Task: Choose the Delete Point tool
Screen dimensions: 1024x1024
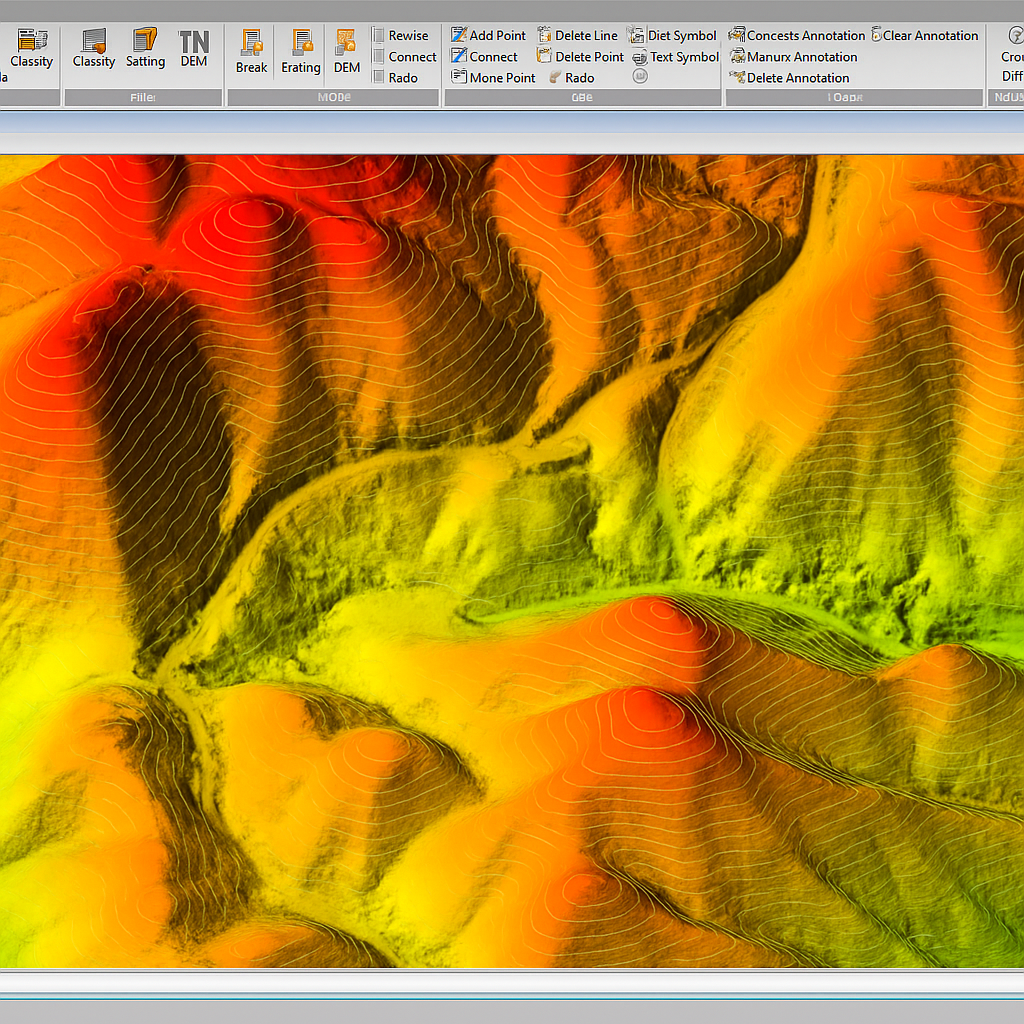Action: pyautogui.click(x=580, y=57)
